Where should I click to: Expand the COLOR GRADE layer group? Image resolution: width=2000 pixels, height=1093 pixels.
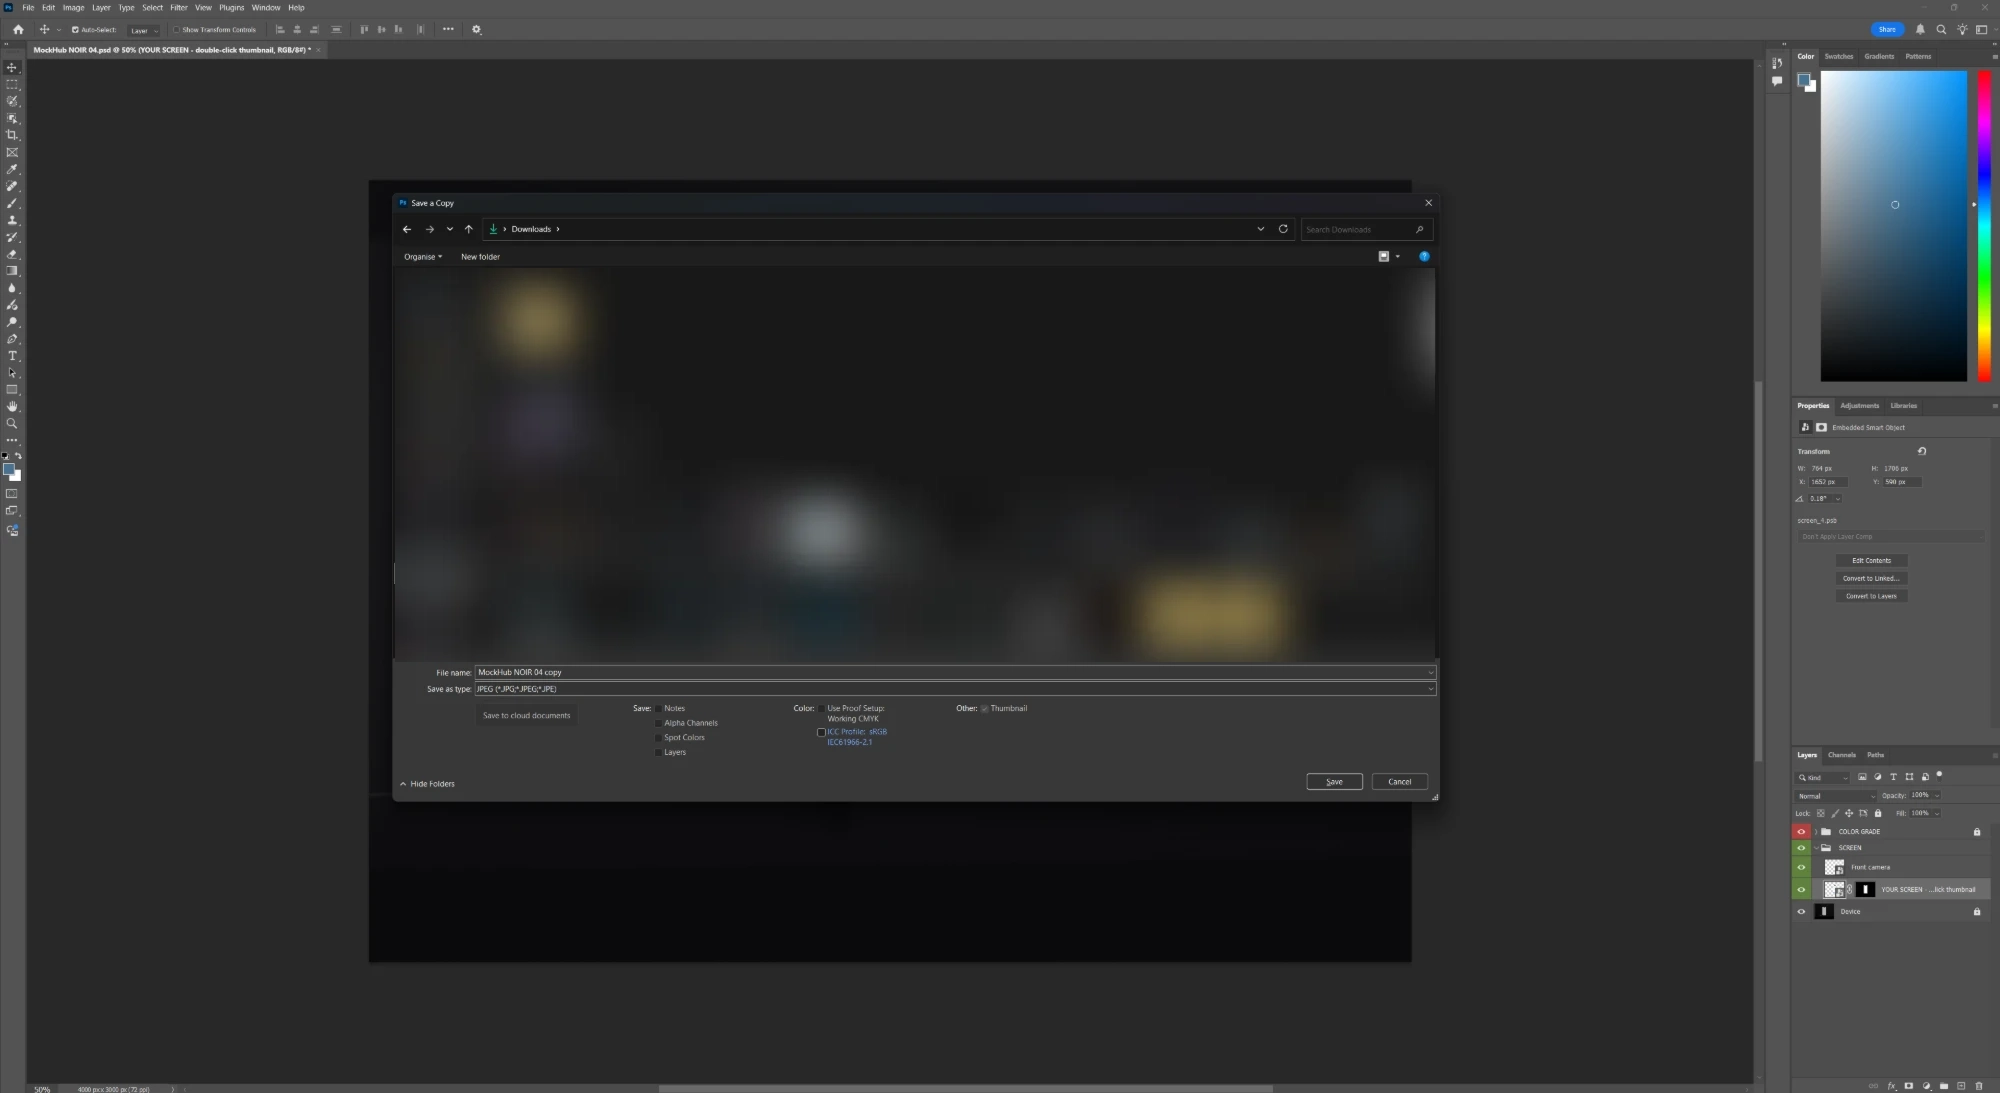(1816, 831)
